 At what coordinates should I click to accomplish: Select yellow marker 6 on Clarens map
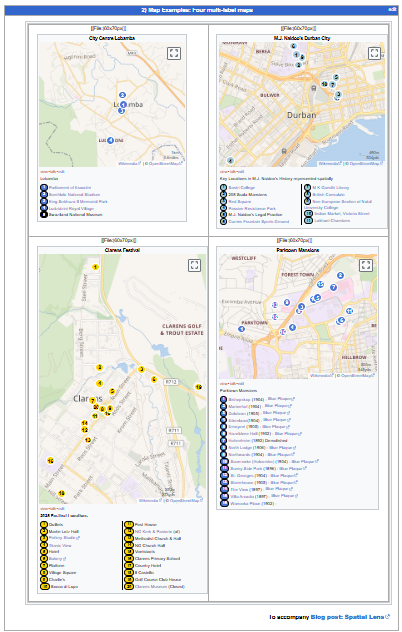pyautogui.click(x=154, y=379)
